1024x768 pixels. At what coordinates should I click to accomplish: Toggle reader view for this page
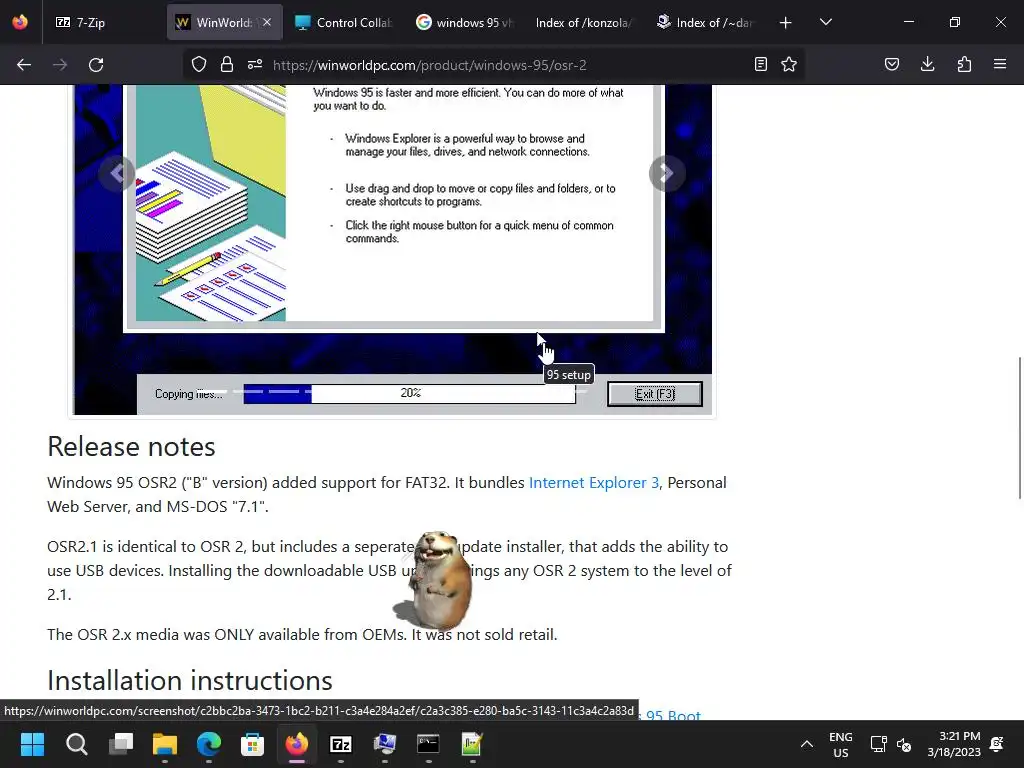pos(761,65)
